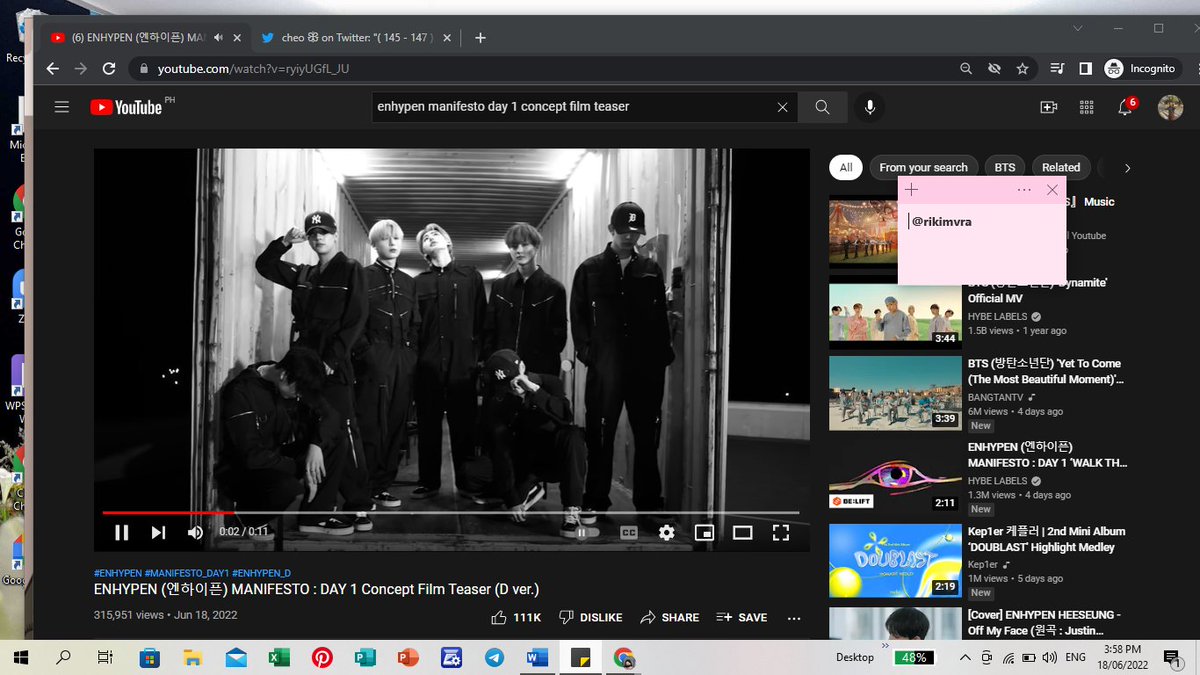
Task: Open BTS Yet To Come video thumbnail
Action: point(895,393)
